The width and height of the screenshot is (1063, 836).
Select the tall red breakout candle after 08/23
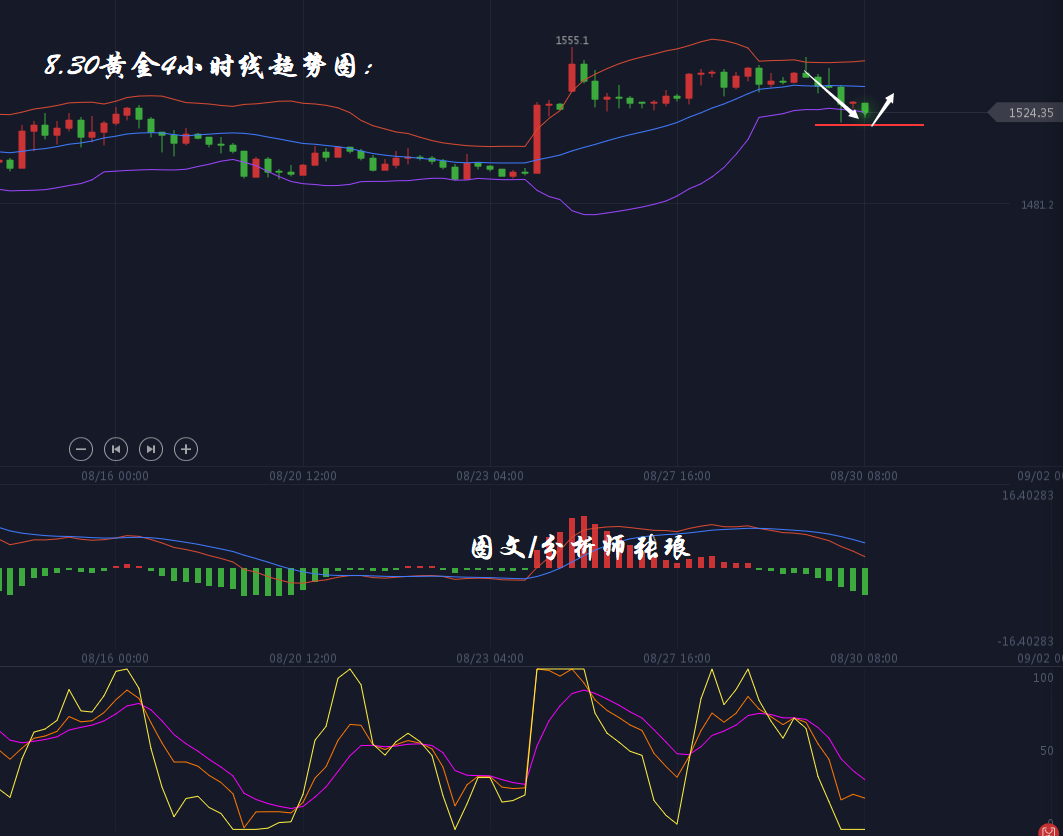pyautogui.click(x=537, y=139)
